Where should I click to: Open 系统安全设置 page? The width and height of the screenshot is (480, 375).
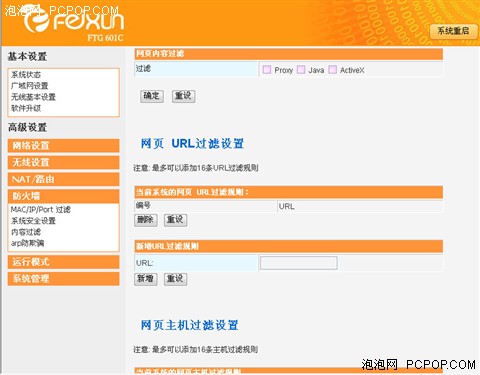click(33, 221)
